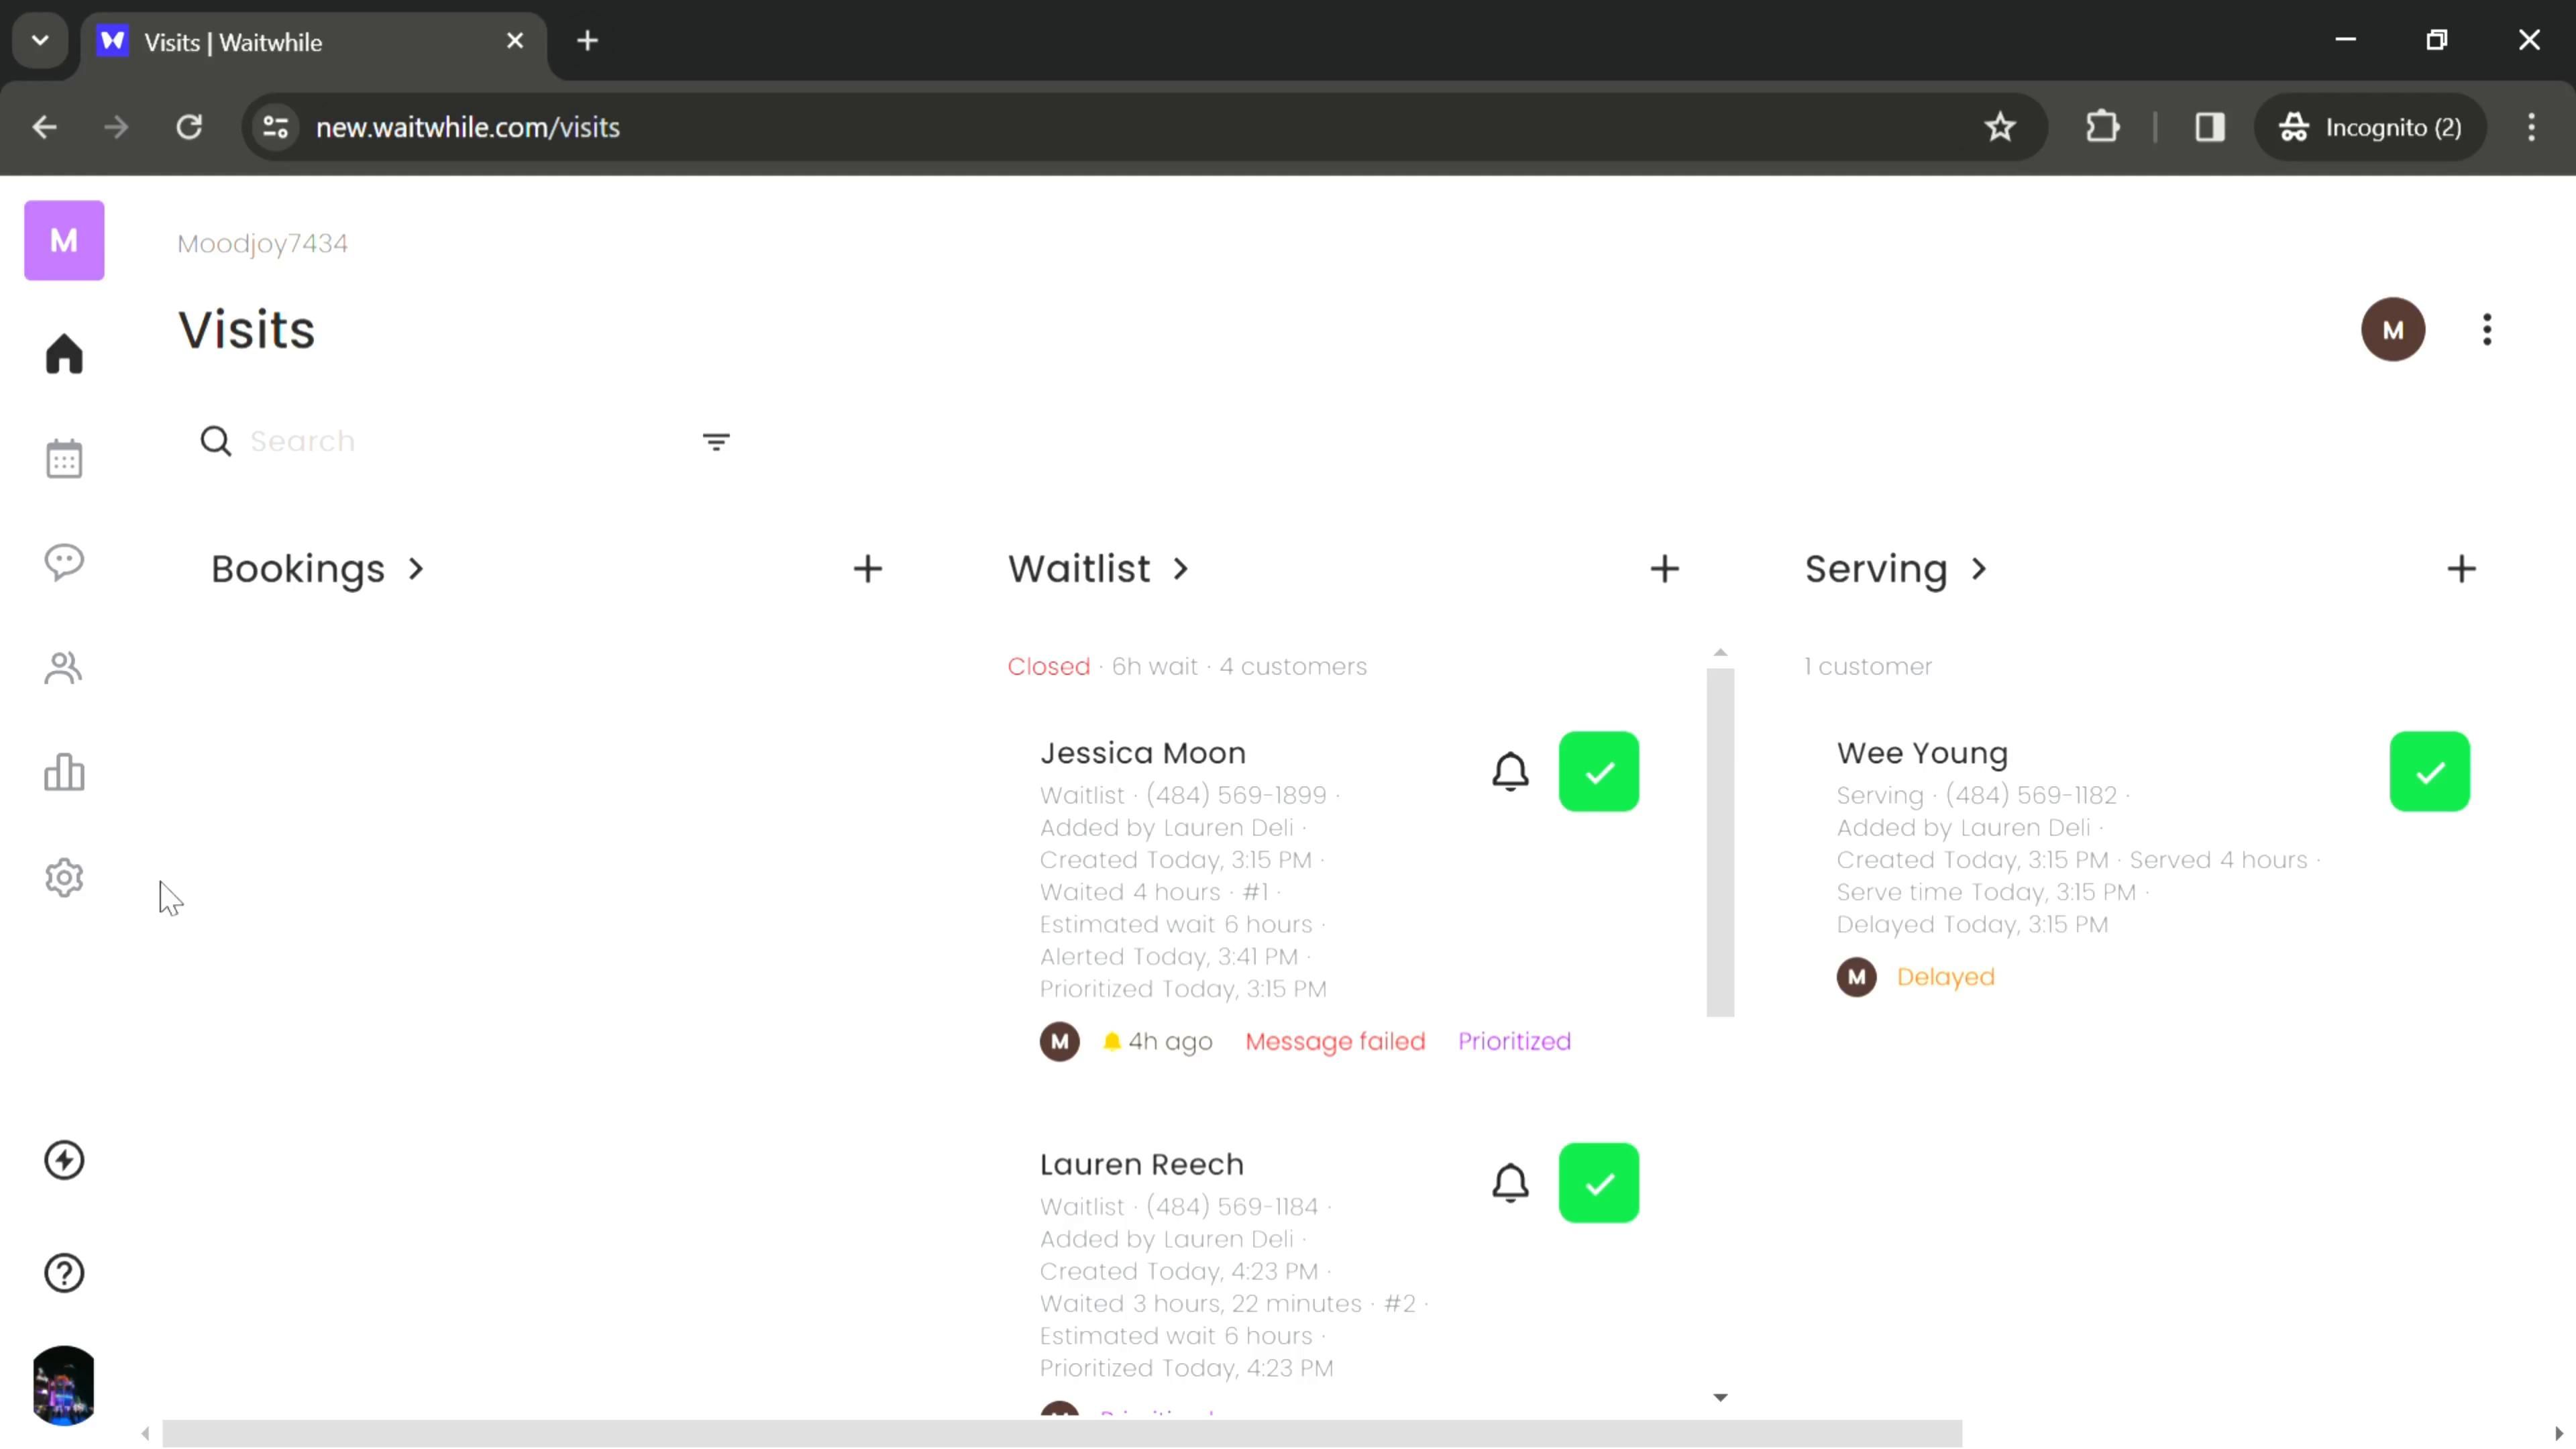The height and width of the screenshot is (1449, 2576).
Task: Click the Home navigation icon
Action: (64, 354)
